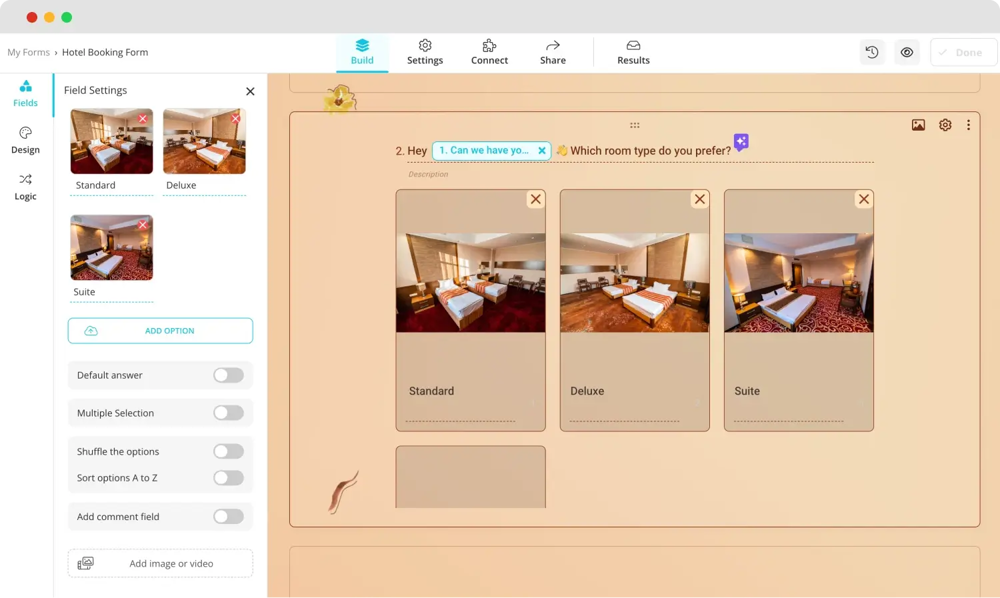Open the Design panel in sidebar
Image resolution: width=1000 pixels, height=598 pixels.
[x=26, y=140]
